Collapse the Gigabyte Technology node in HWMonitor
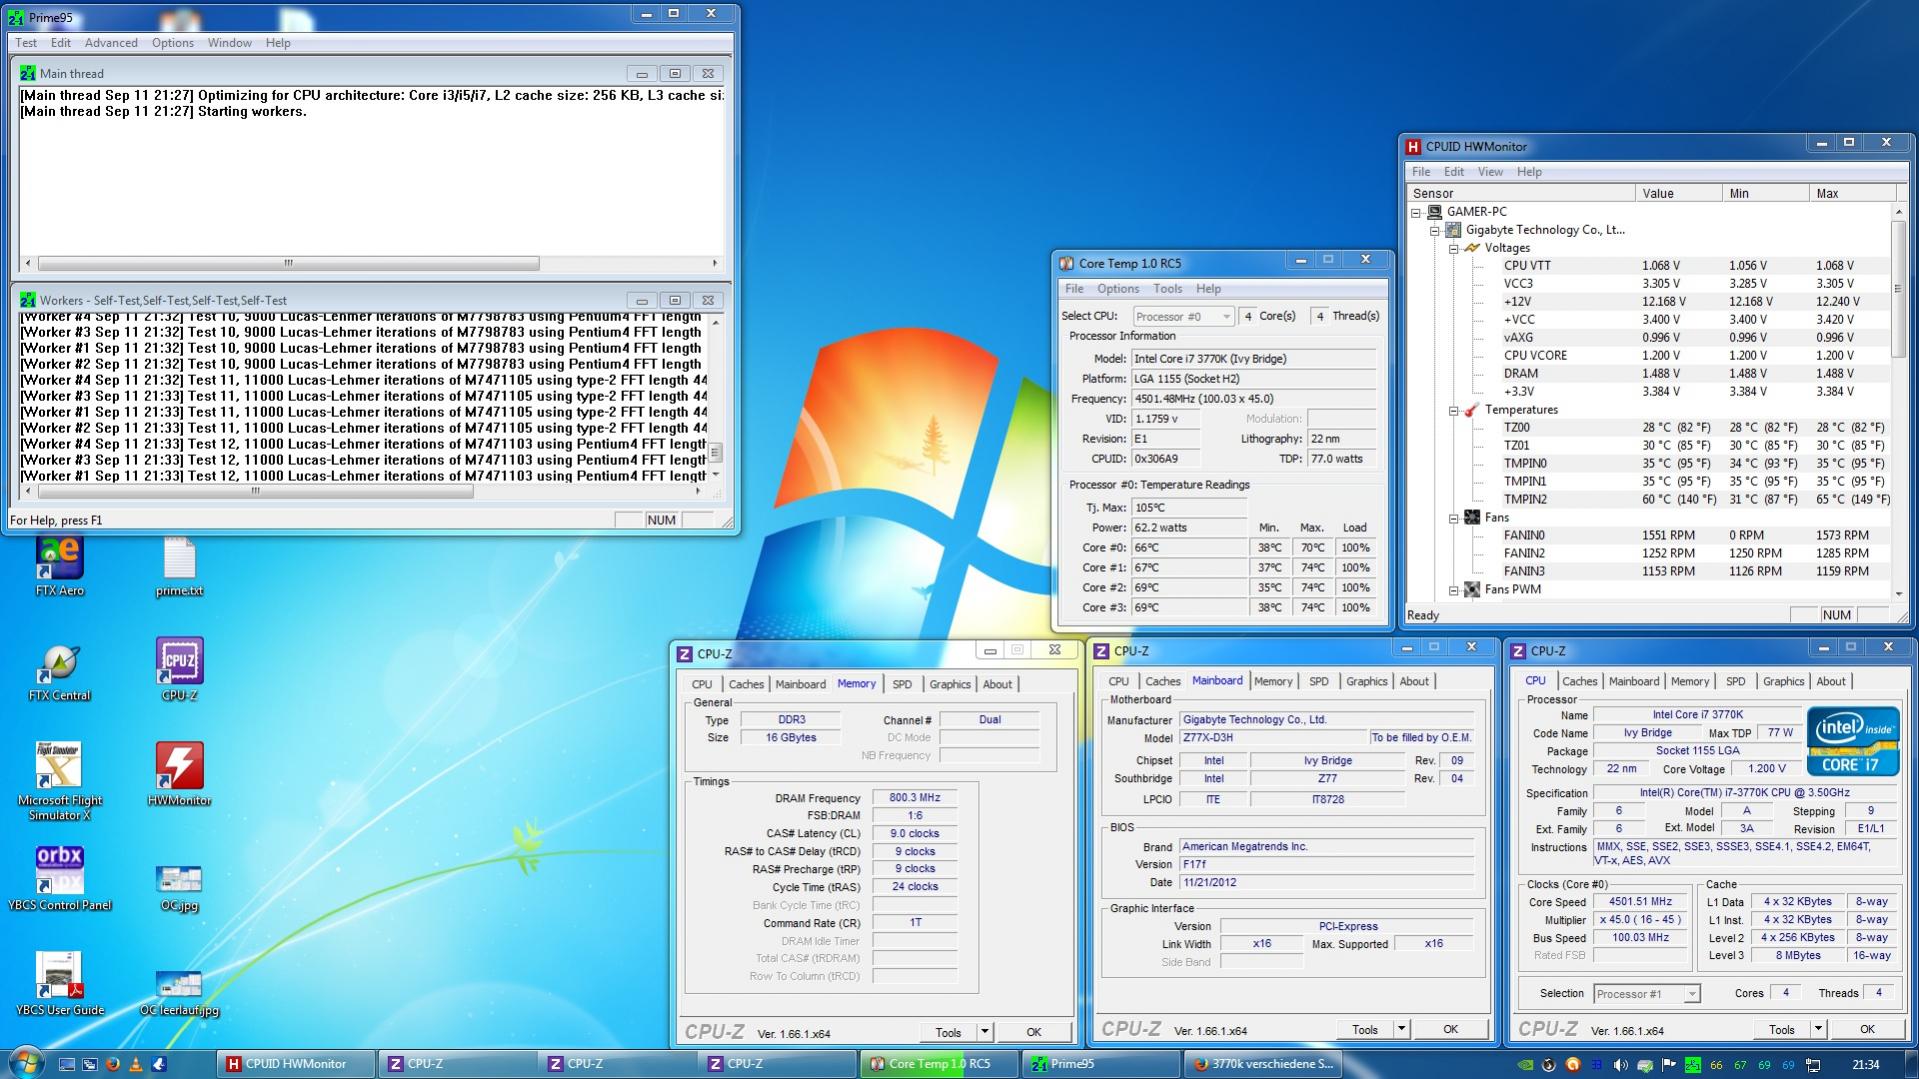The height and width of the screenshot is (1079, 1919). [x=1435, y=230]
